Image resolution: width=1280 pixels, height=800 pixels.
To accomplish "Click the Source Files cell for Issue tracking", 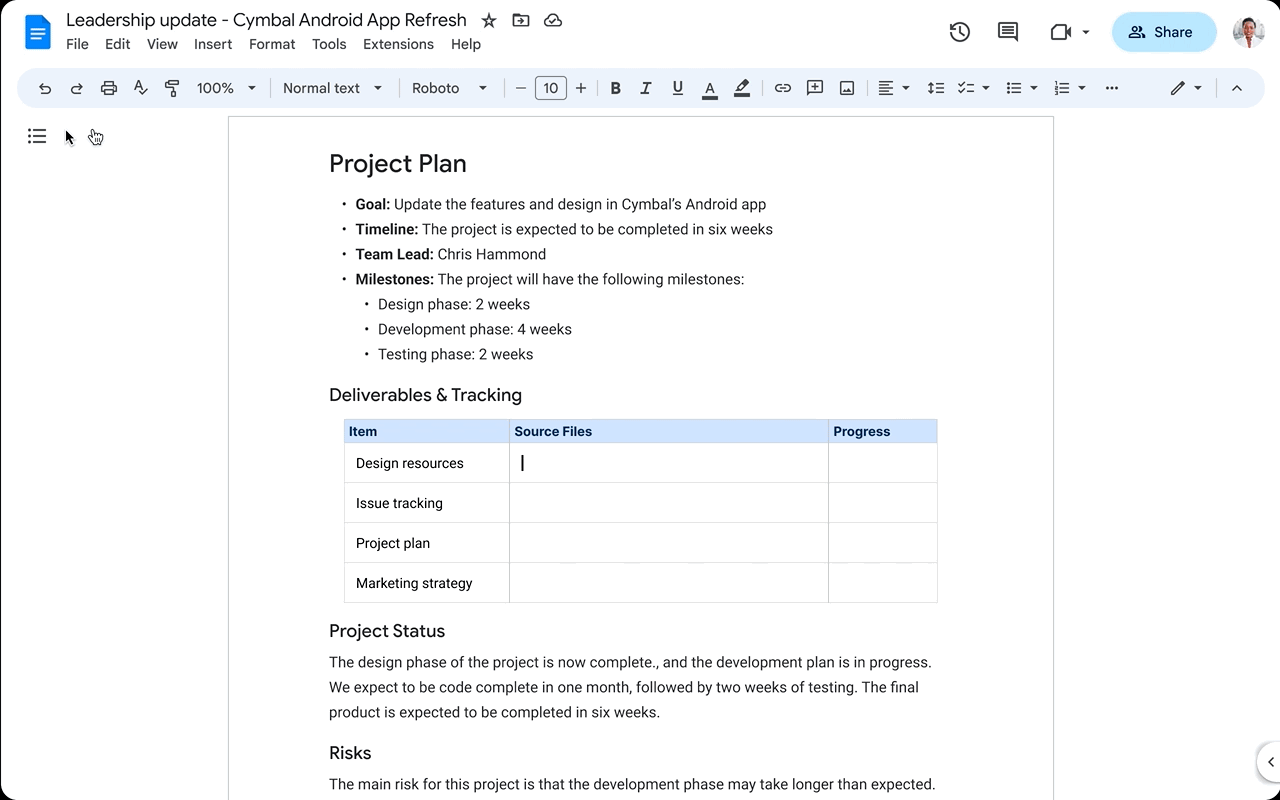I will click(668, 503).
